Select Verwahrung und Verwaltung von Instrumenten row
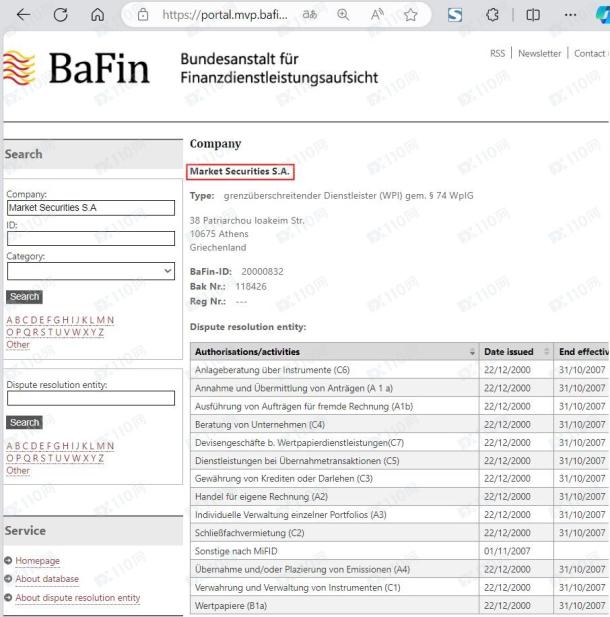 (399, 587)
